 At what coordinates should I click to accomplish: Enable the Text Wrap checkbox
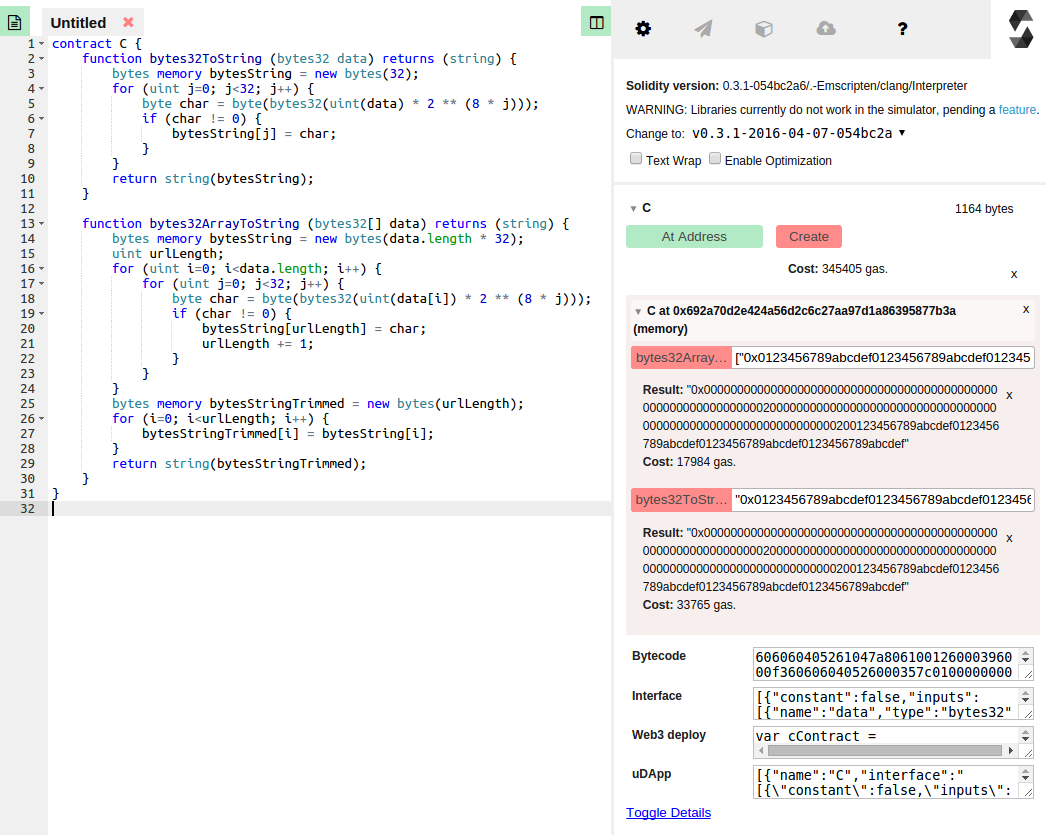pyautogui.click(x=636, y=159)
